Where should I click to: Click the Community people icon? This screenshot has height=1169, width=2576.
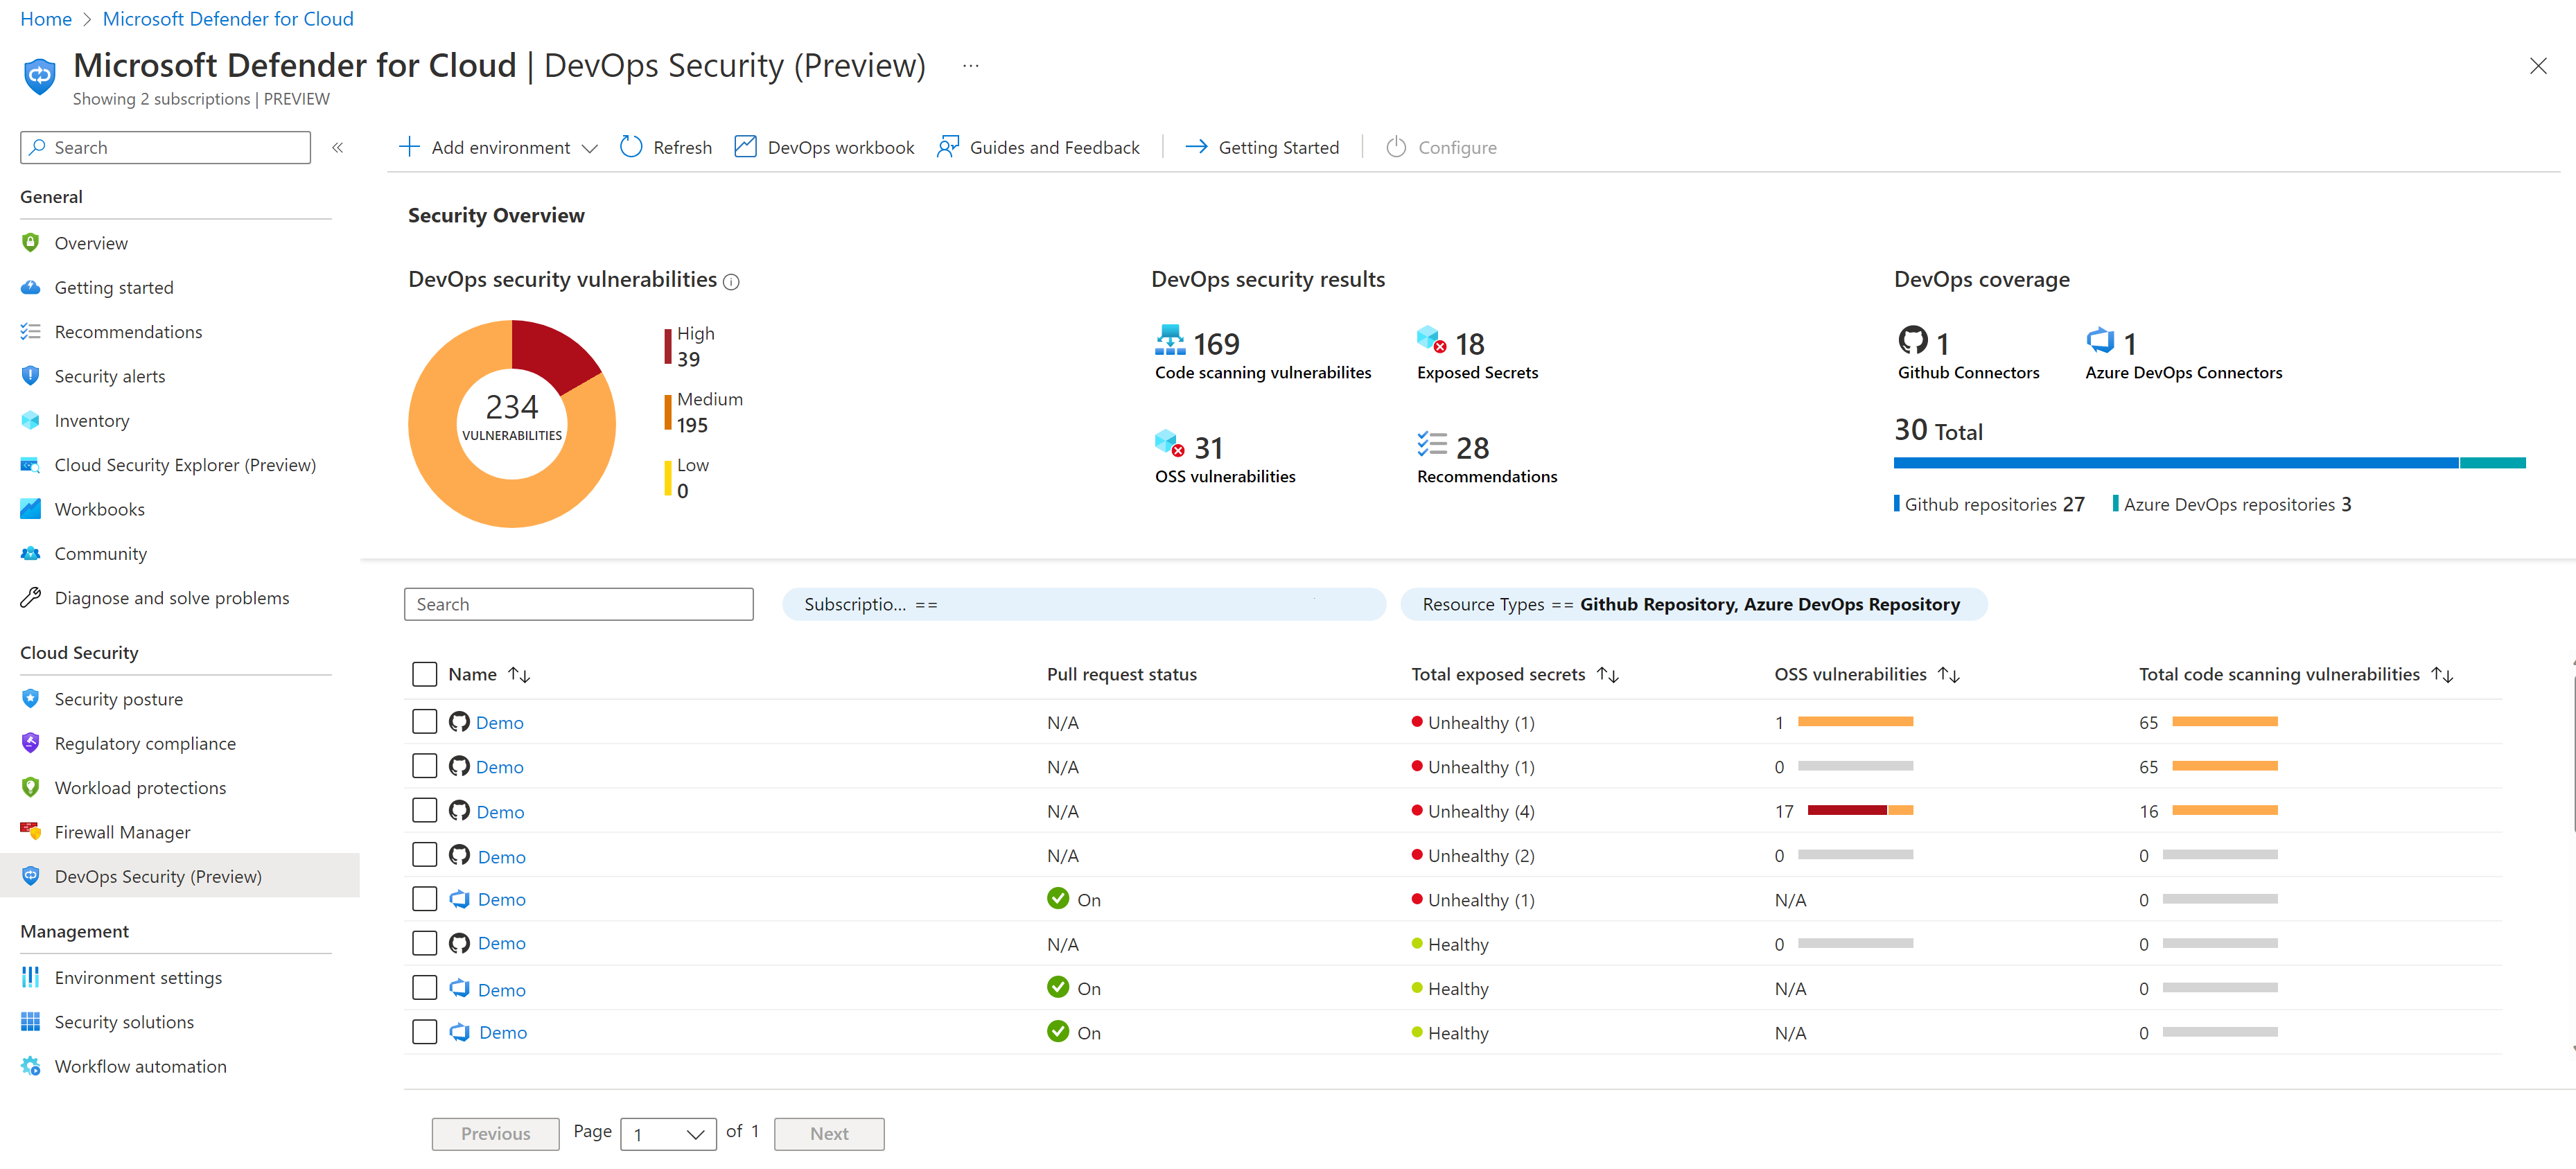(31, 553)
